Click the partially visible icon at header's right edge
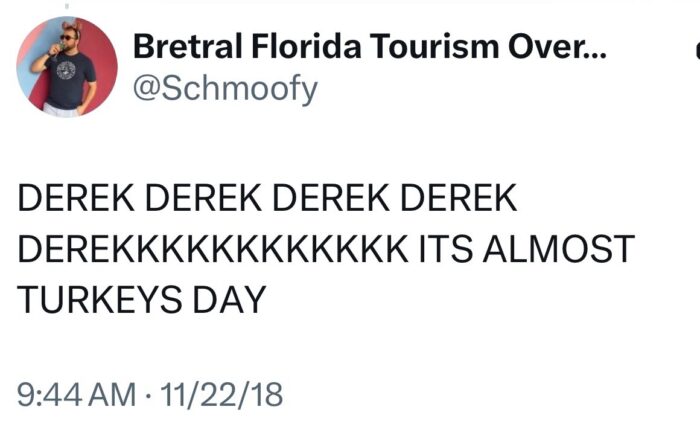The width and height of the screenshot is (700, 427). pos(695,48)
